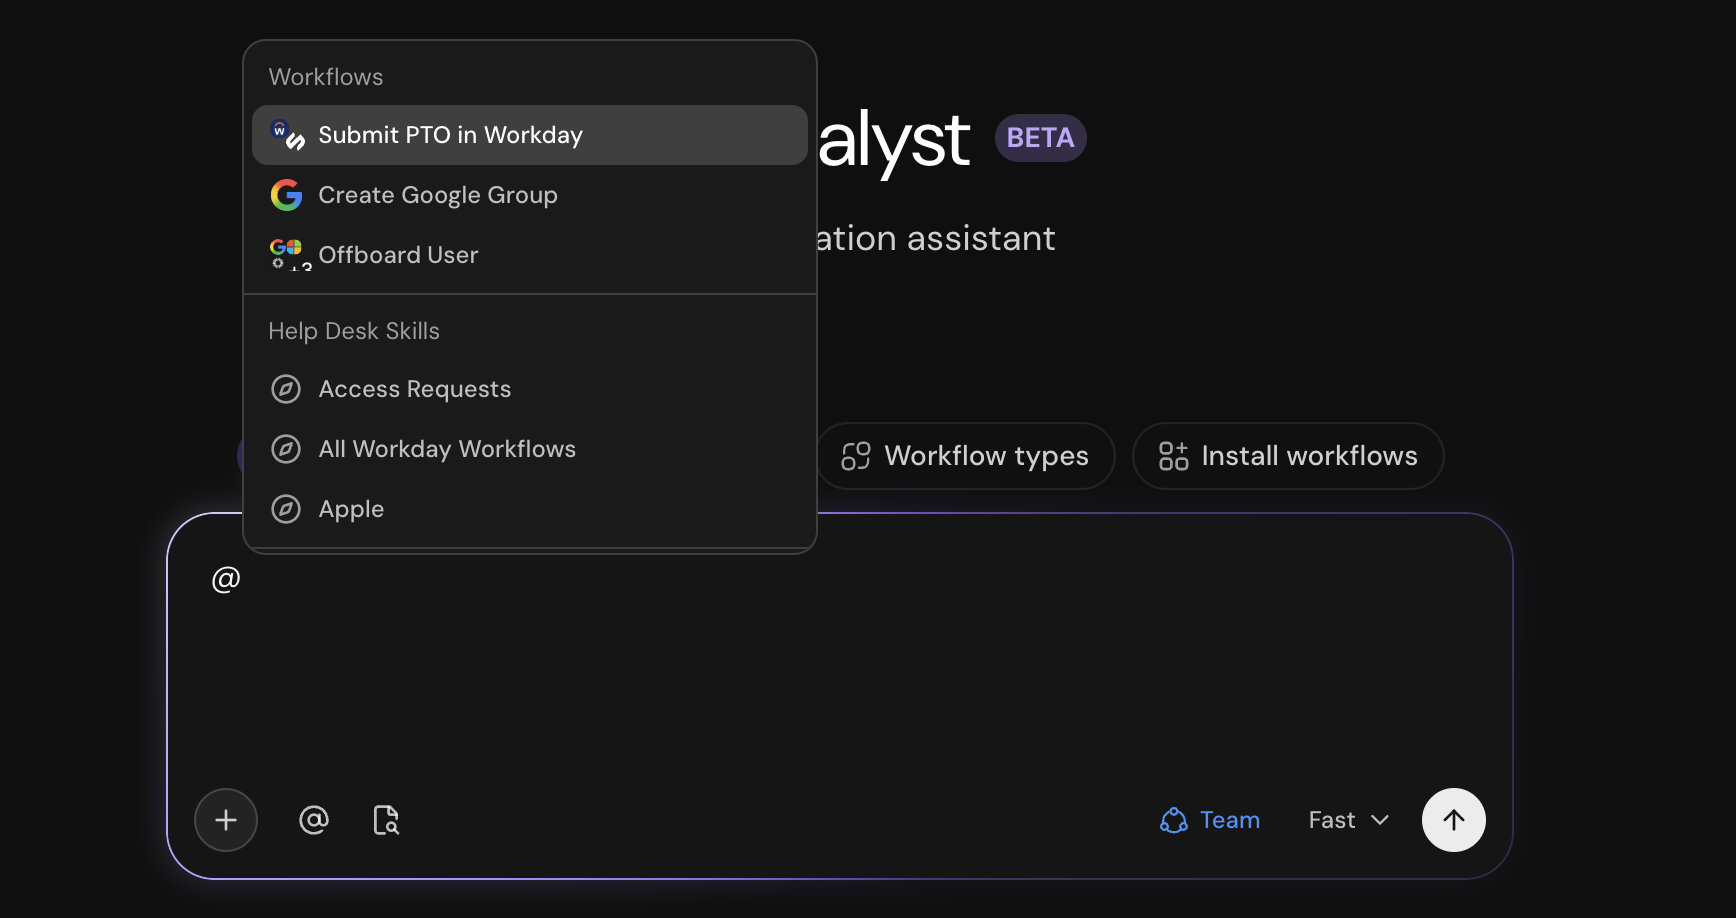1736x918 pixels.
Task: Click the Workflows section header text
Action: pos(326,77)
